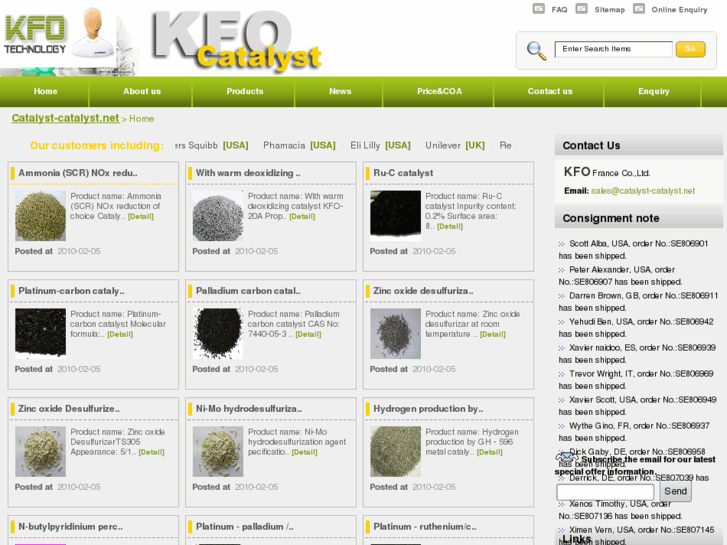Click the FAQ icon in top bar
Image resolution: width=727 pixels, height=545 pixels.
[x=538, y=9]
